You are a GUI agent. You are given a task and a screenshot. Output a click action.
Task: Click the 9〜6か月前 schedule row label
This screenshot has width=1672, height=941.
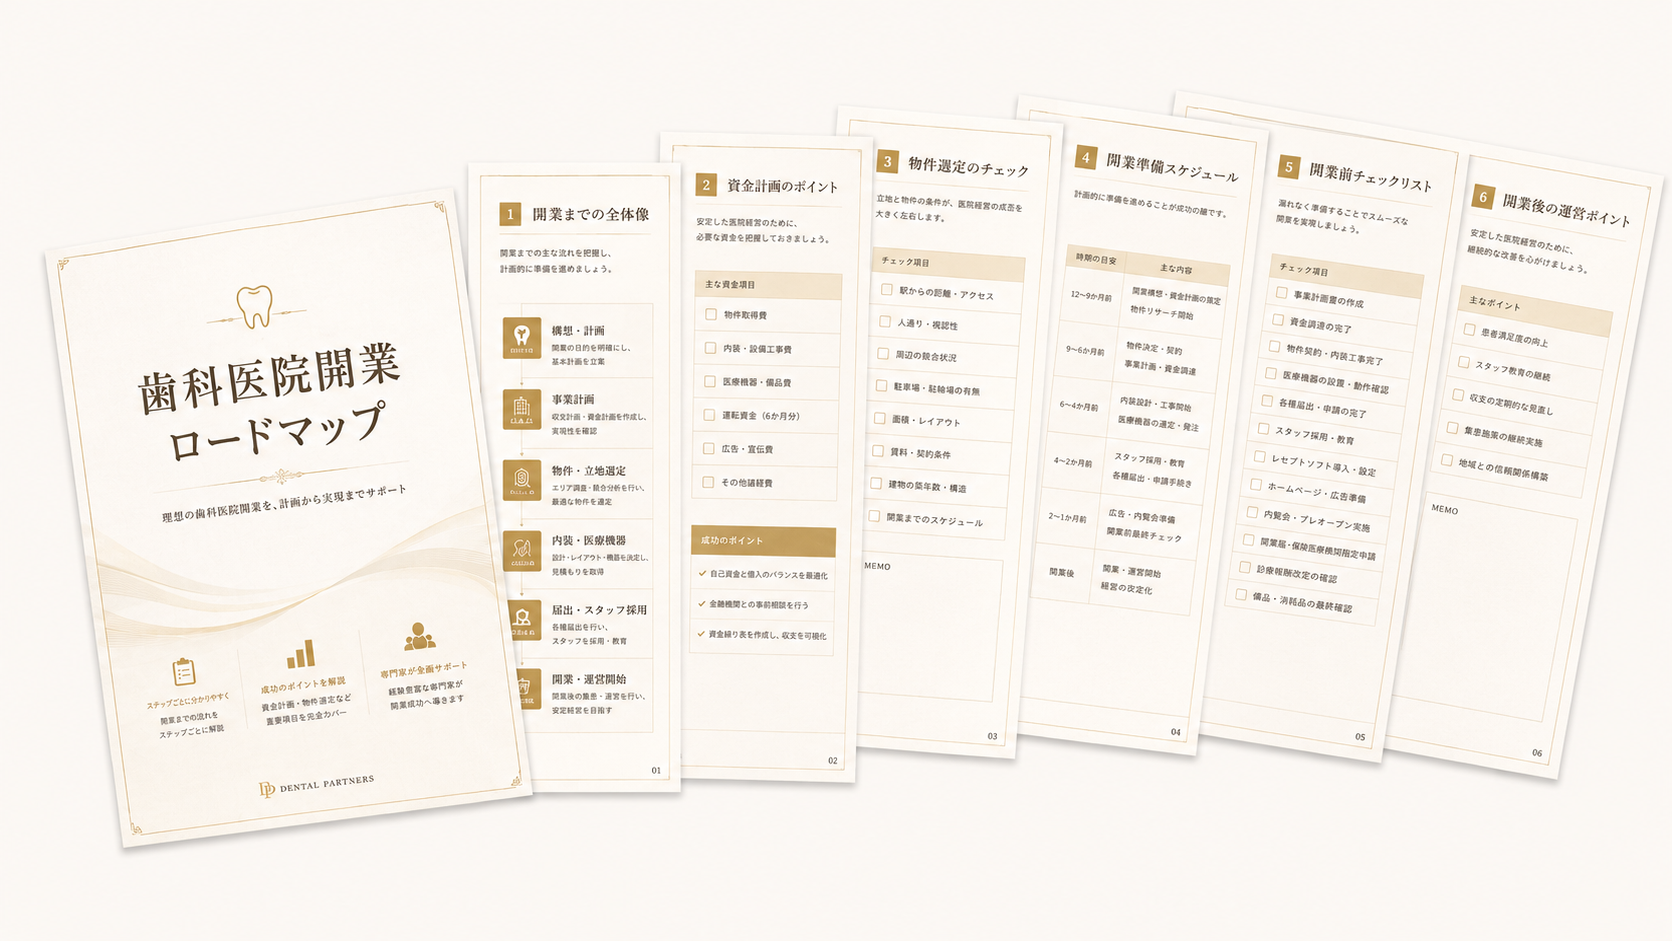[x=1085, y=351]
